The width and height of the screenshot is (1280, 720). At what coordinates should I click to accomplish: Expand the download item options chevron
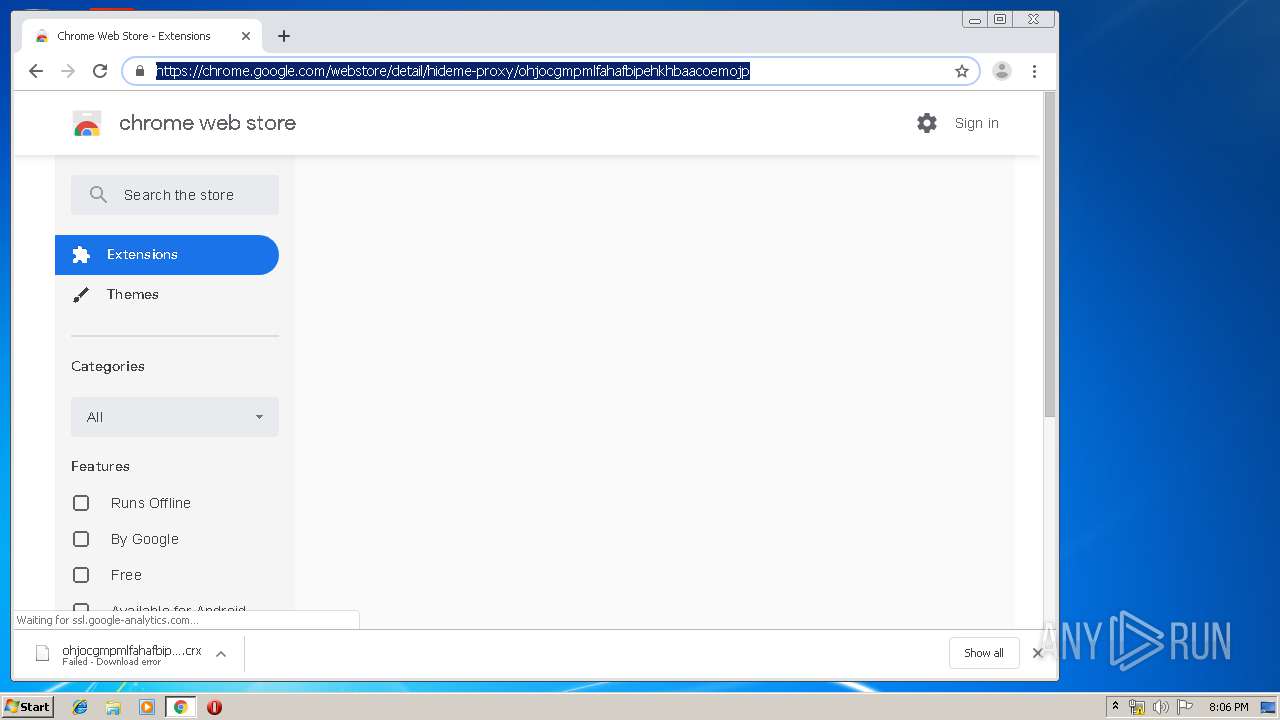pos(221,654)
